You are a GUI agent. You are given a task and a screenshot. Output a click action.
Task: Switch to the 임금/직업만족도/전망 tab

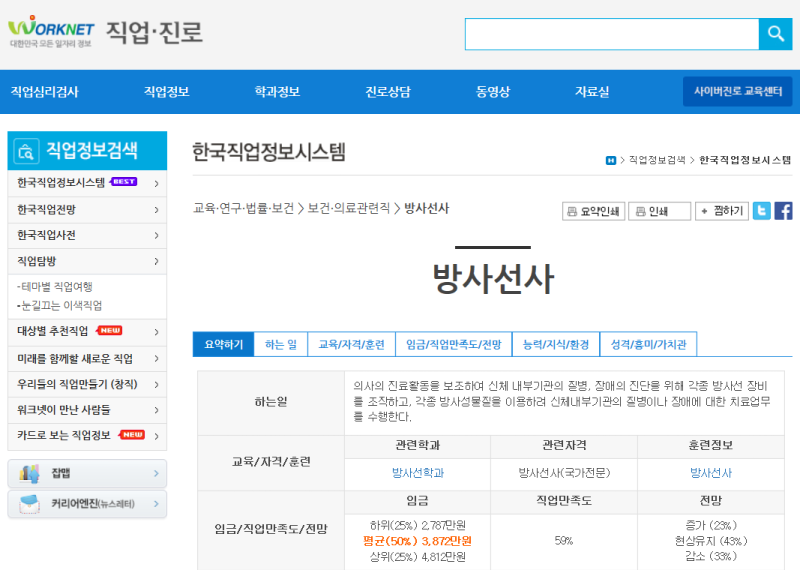454,344
